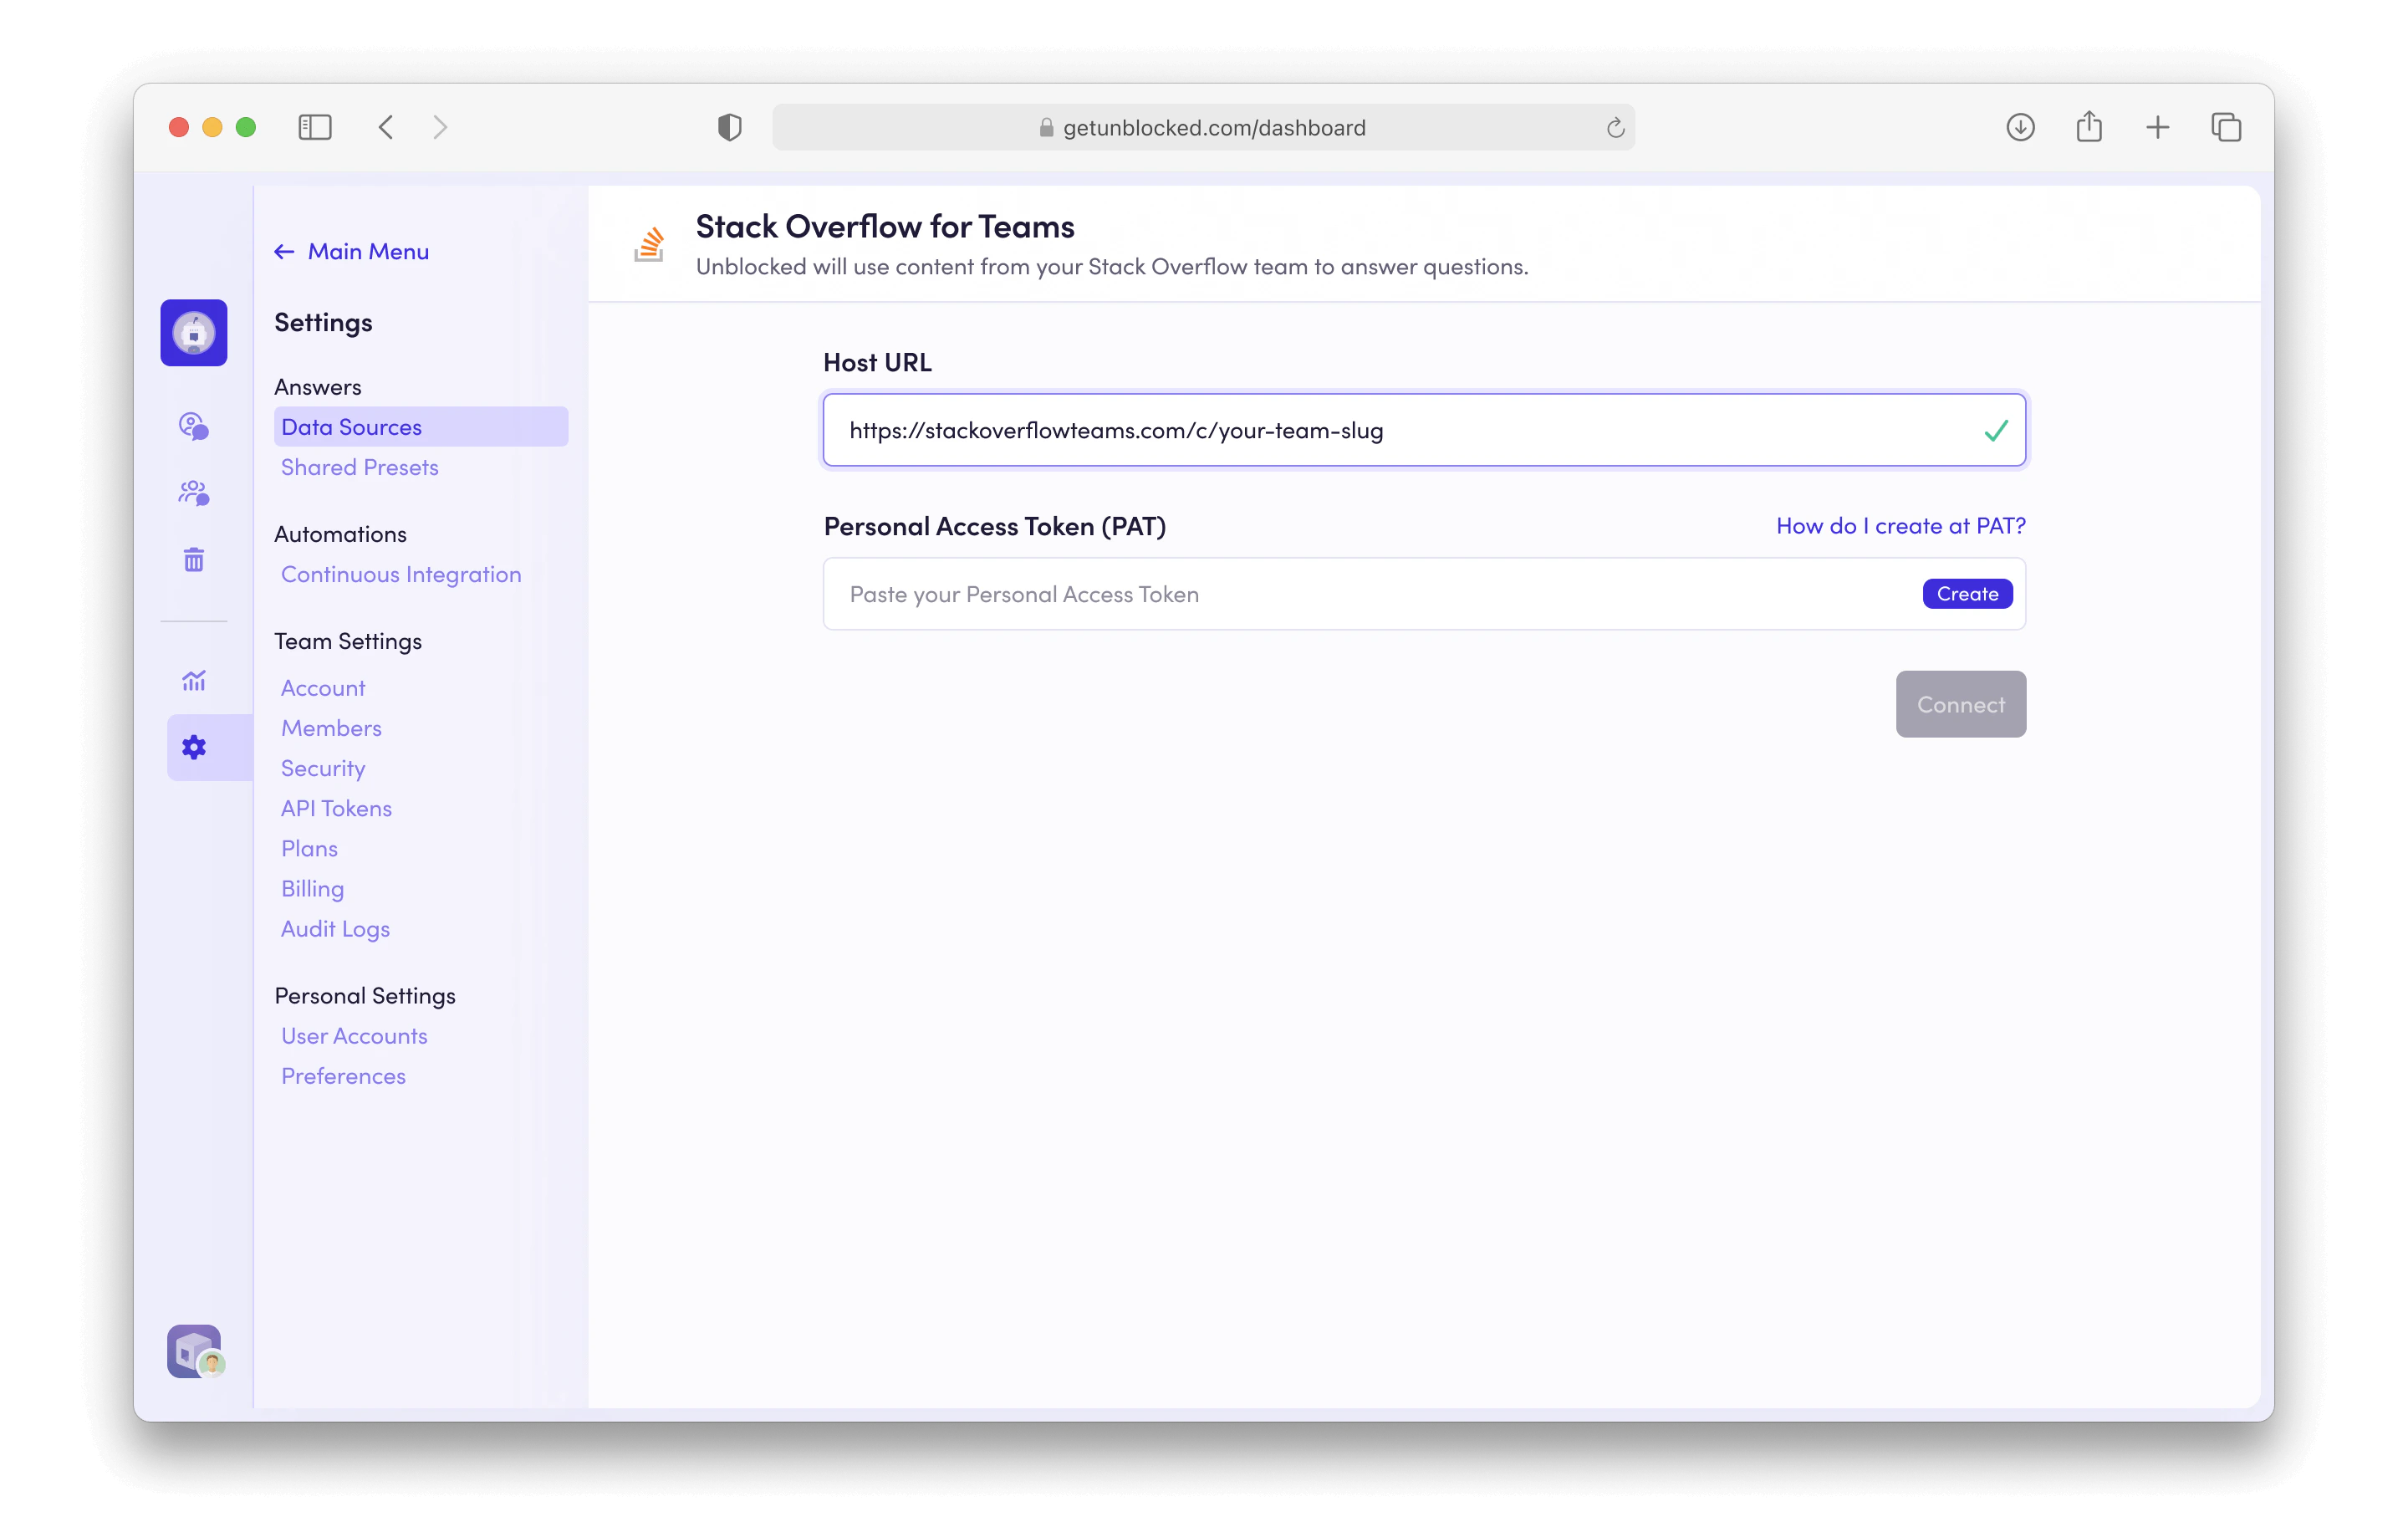This screenshot has width=2408, height=1522.
Task: Go back with the browser back arrow
Action: click(386, 127)
